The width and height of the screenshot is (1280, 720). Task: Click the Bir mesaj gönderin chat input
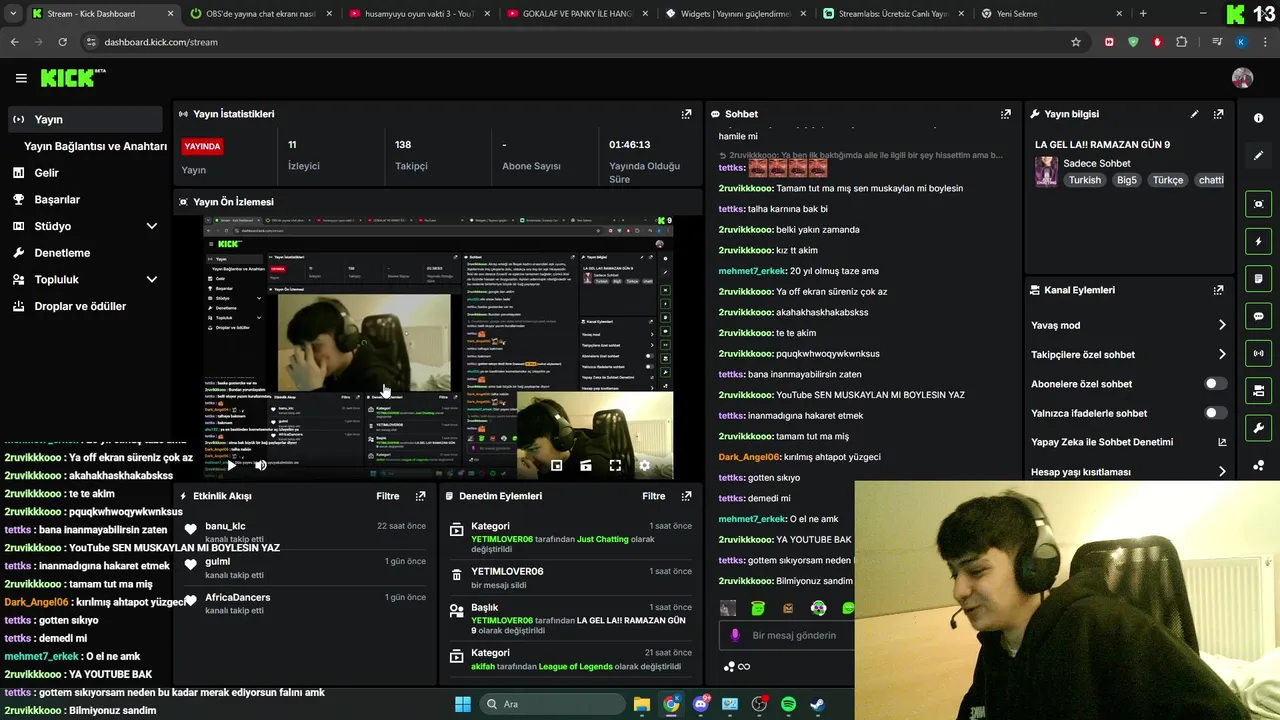pyautogui.click(x=795, y=635)
